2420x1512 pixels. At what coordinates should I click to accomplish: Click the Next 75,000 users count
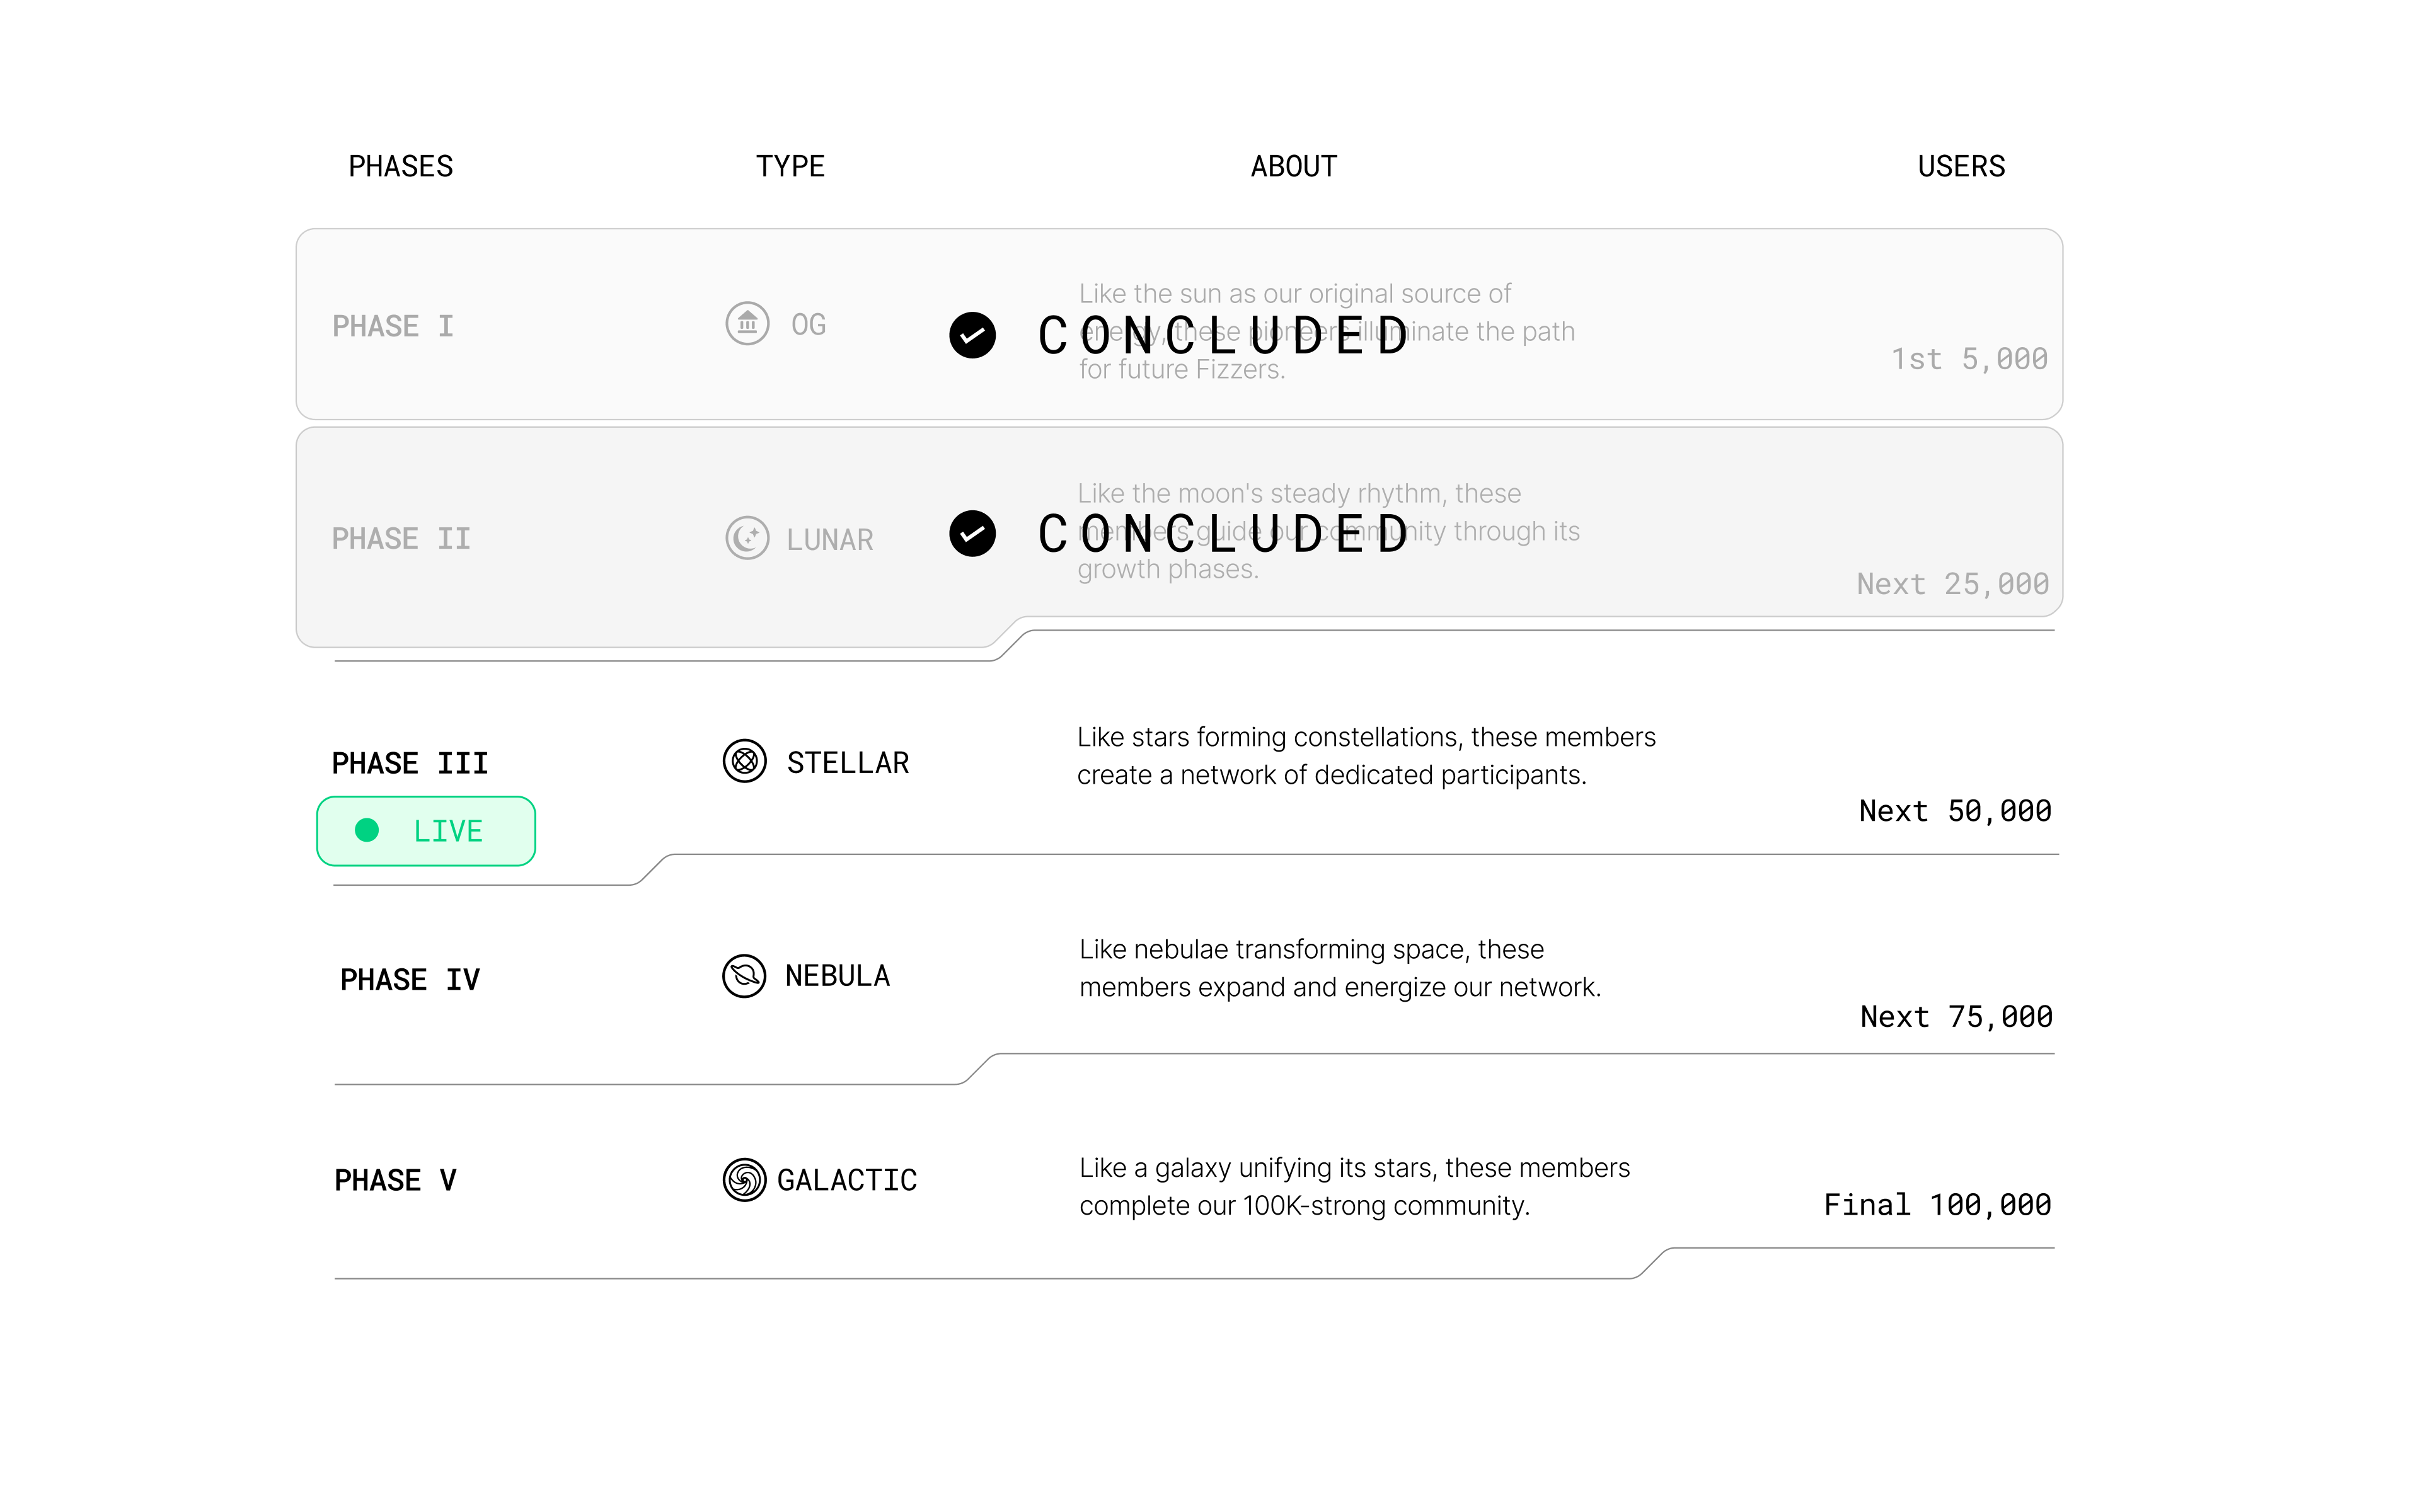tap(1957, 1017)
